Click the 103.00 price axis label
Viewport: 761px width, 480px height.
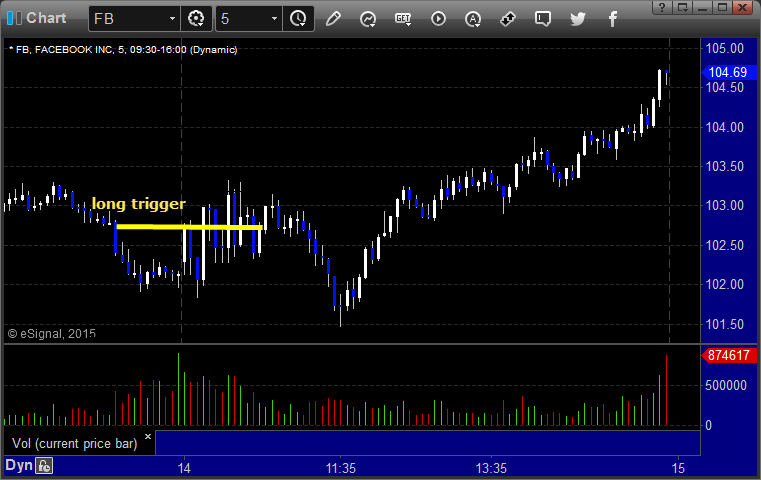(x=725, y=205)
